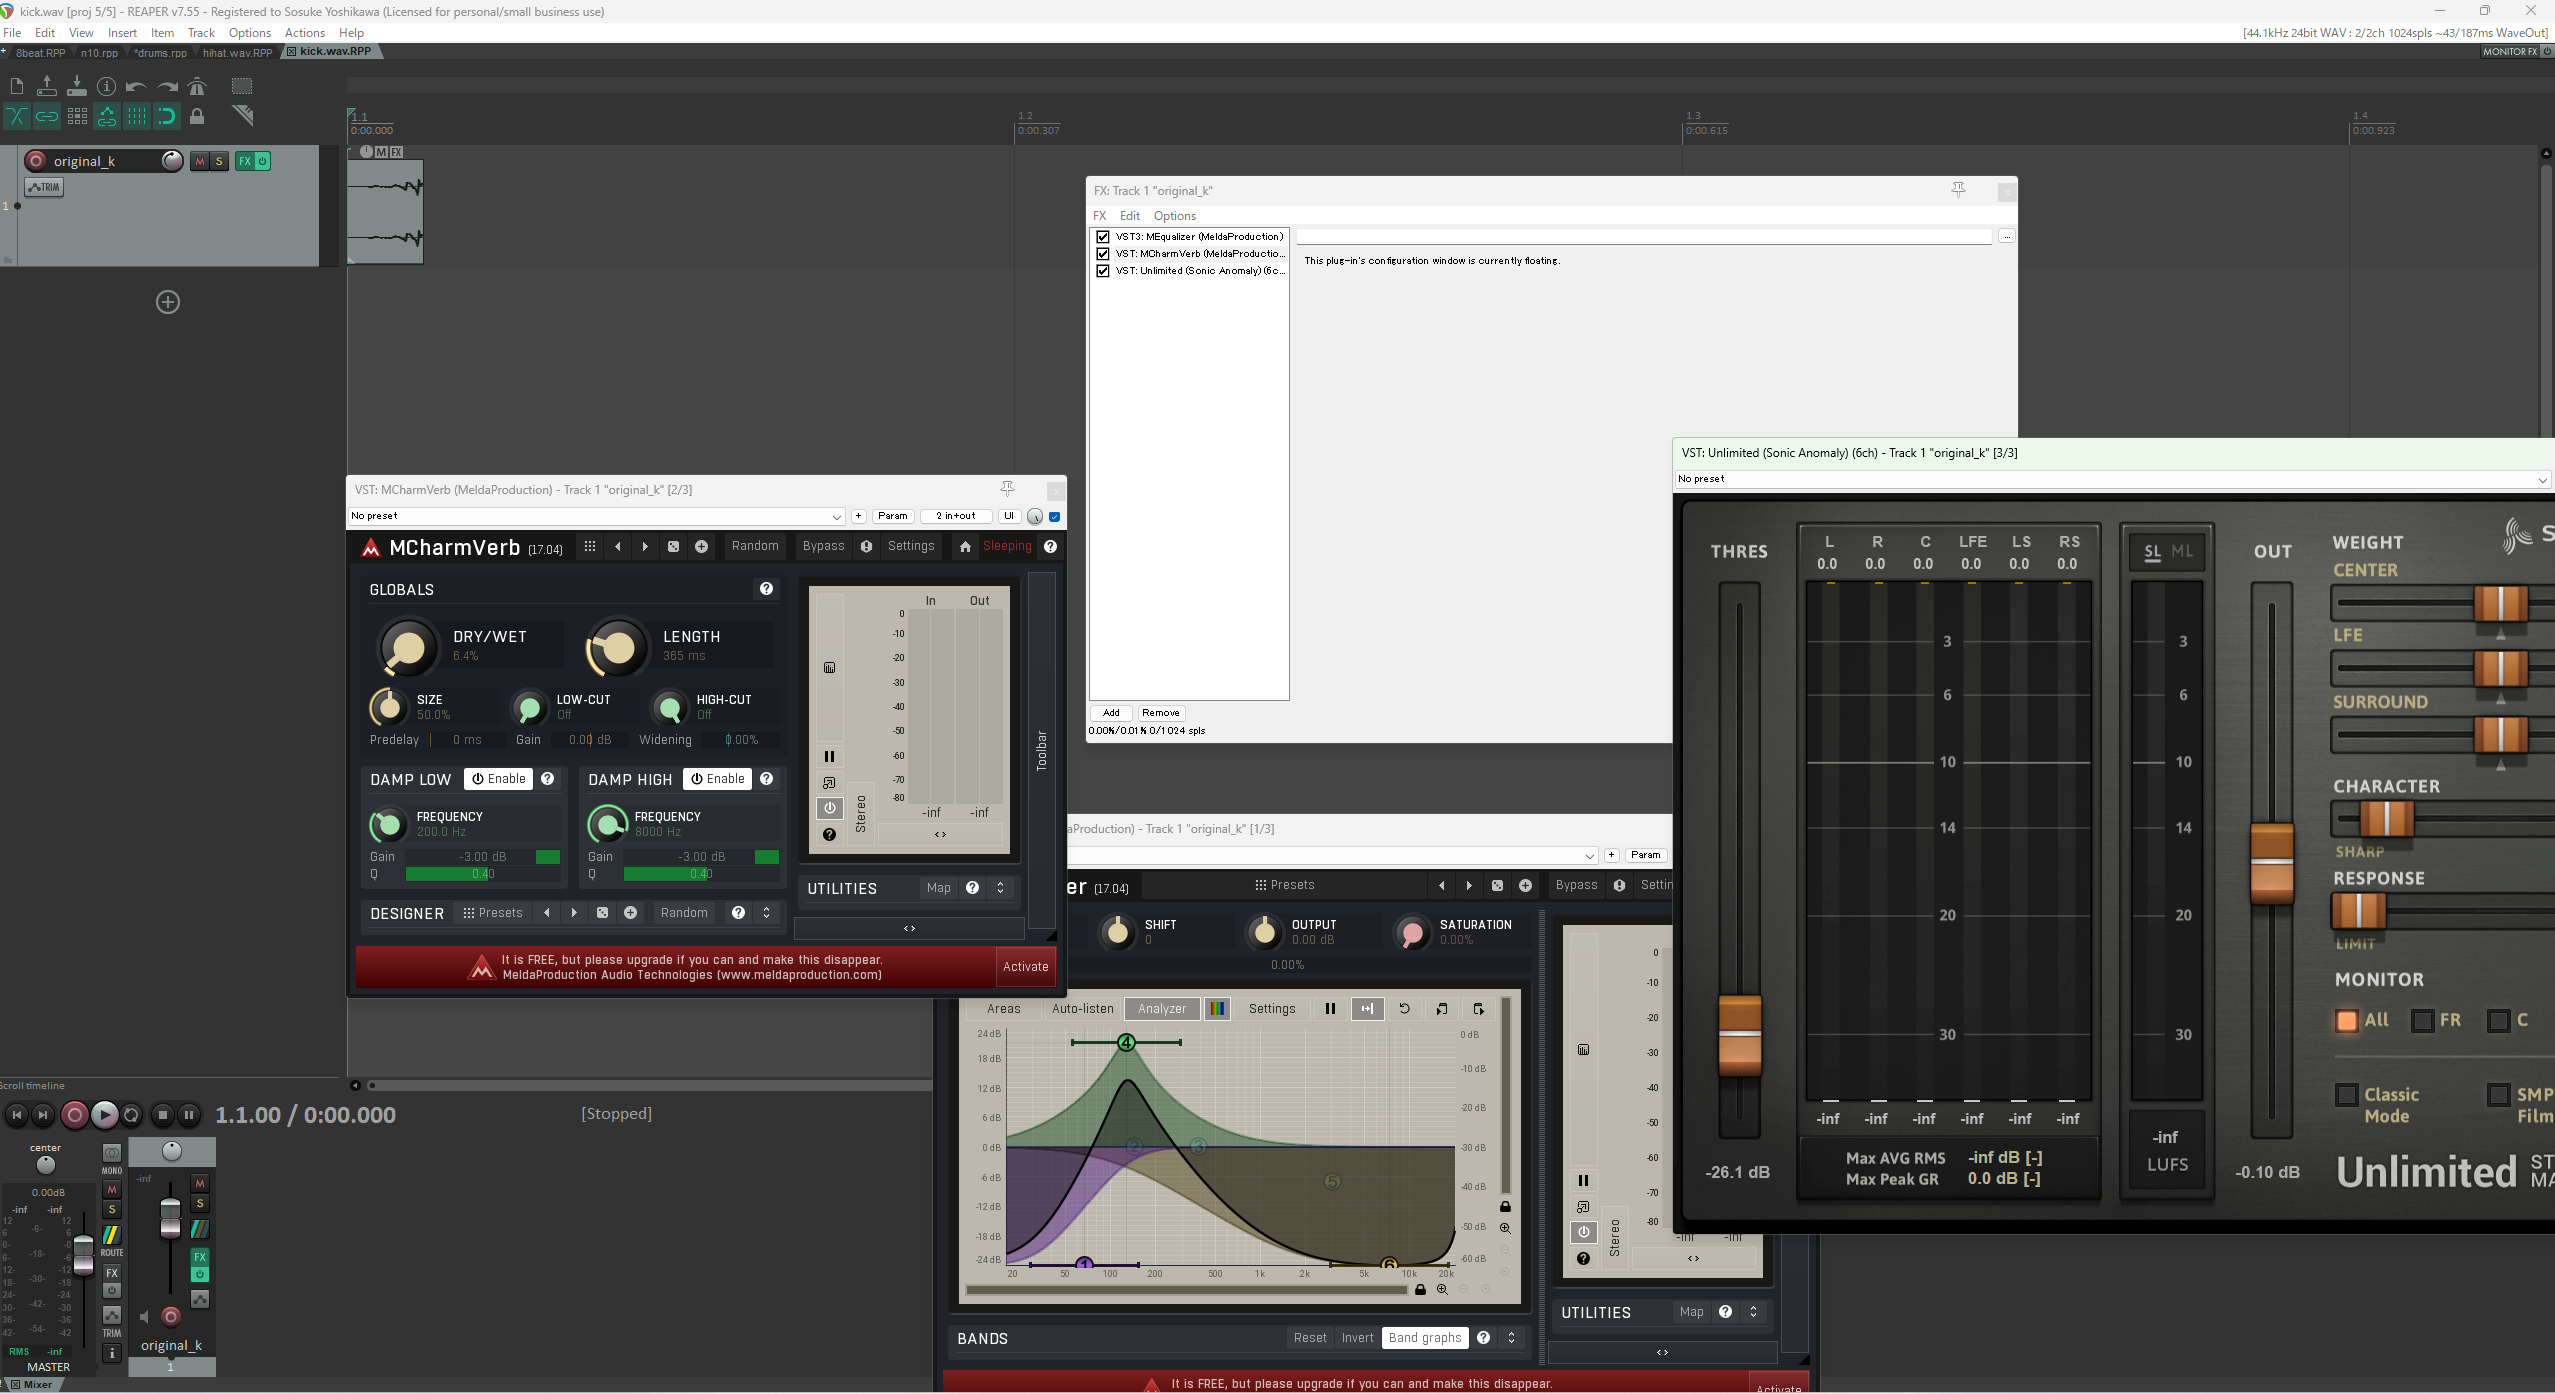This screenshot has height=1394, width=2555.
Task: Click the undo arrow in toolbar
Action: (x=136, y=87)
